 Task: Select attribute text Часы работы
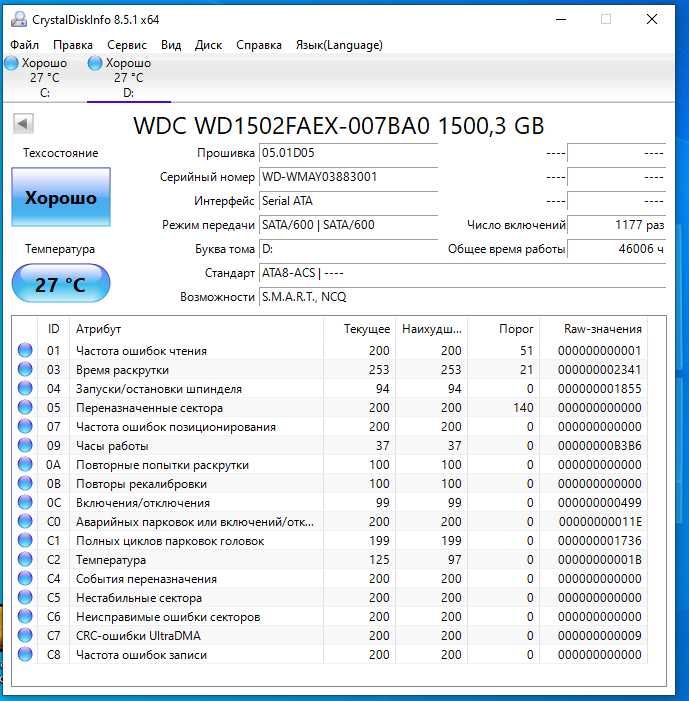click(x=112, y=446)
